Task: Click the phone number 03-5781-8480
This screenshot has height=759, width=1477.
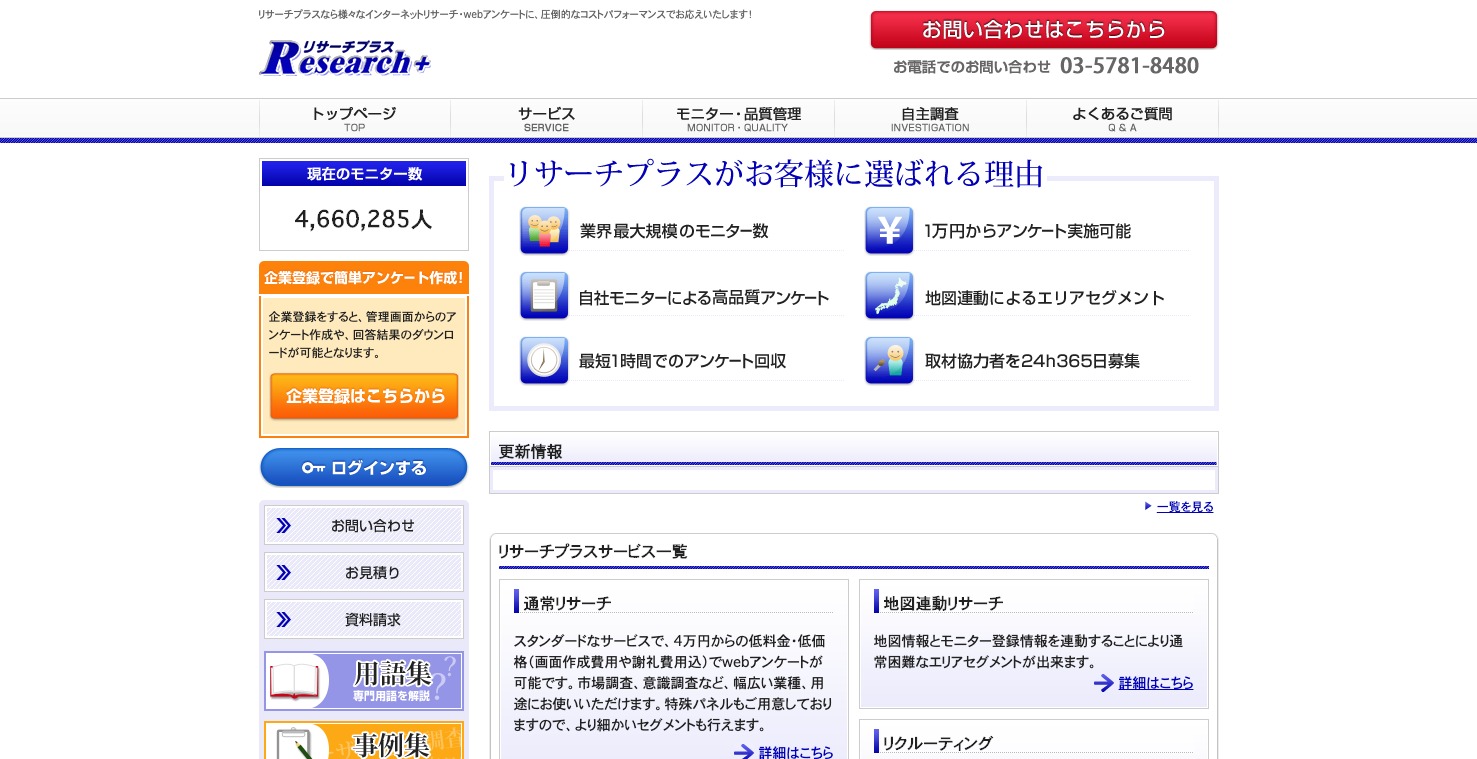Action: coord(1129,66)
